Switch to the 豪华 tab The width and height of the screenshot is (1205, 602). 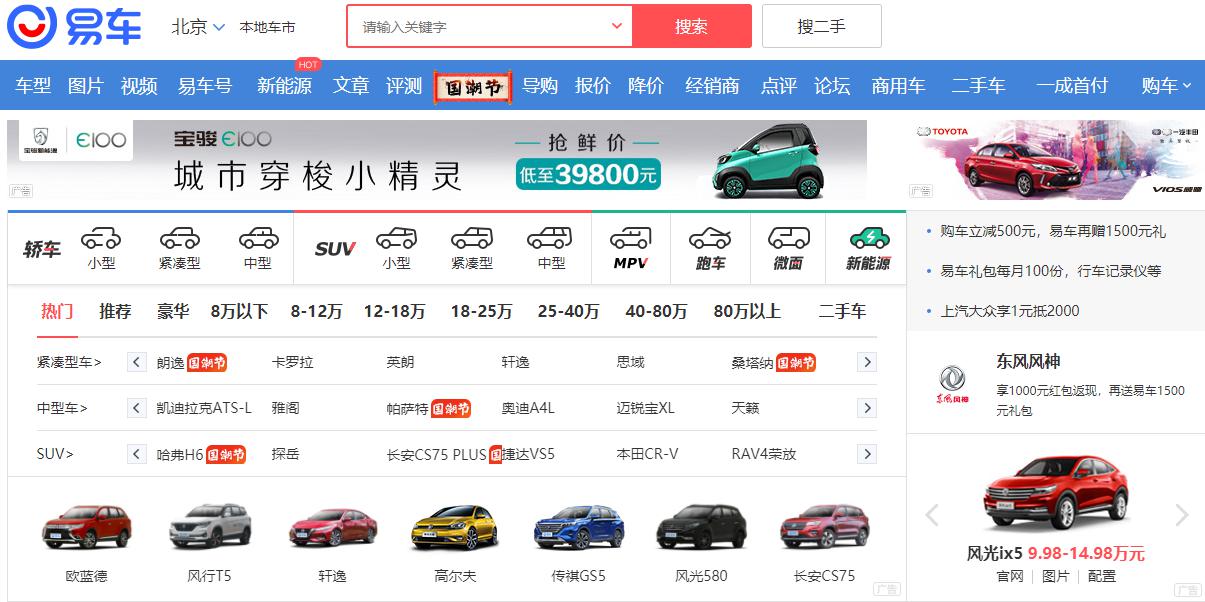point(173,311)
